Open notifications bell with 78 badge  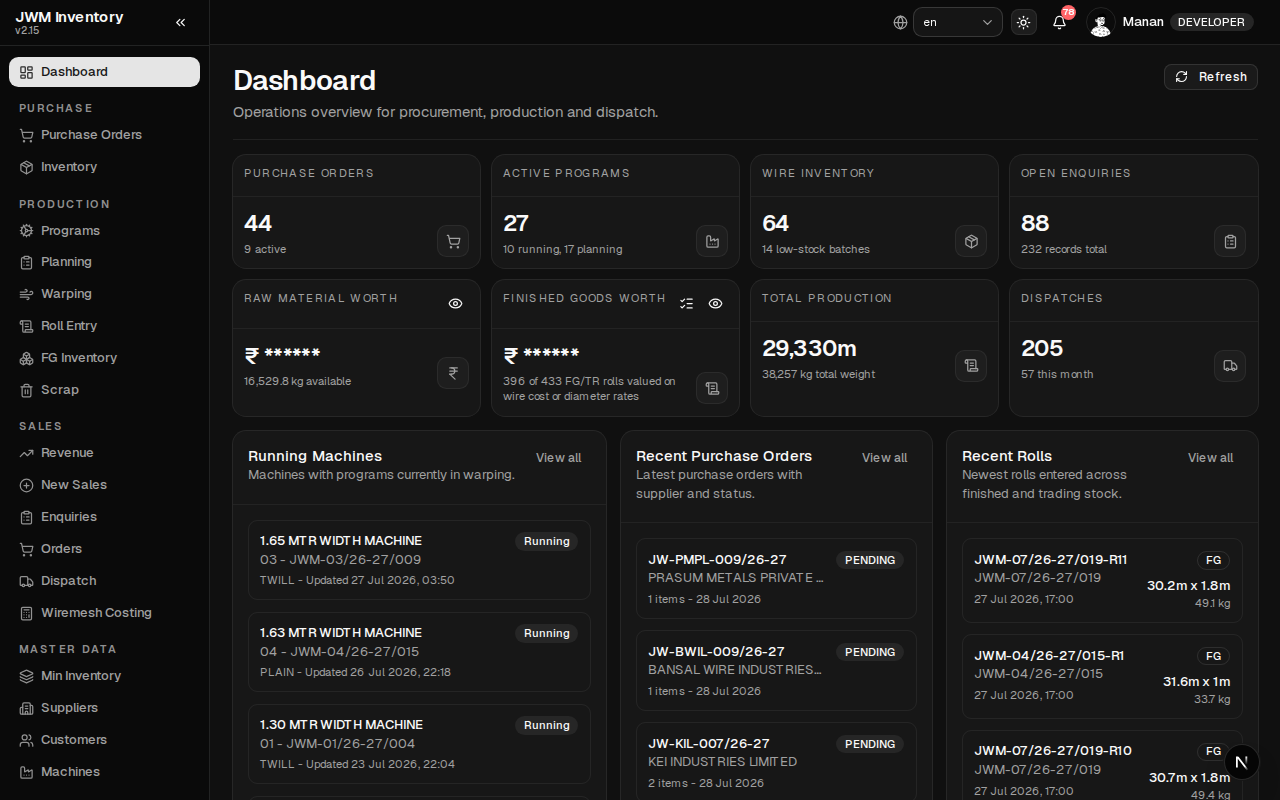click(x=1060, y=22)
